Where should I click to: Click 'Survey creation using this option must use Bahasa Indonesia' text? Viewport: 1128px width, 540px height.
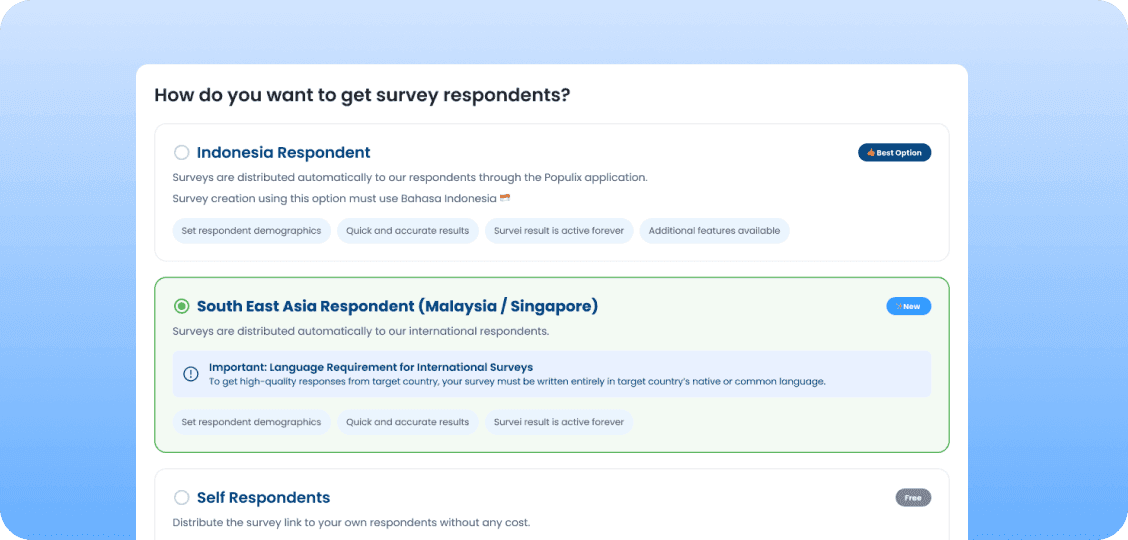(x=335, y=198)
